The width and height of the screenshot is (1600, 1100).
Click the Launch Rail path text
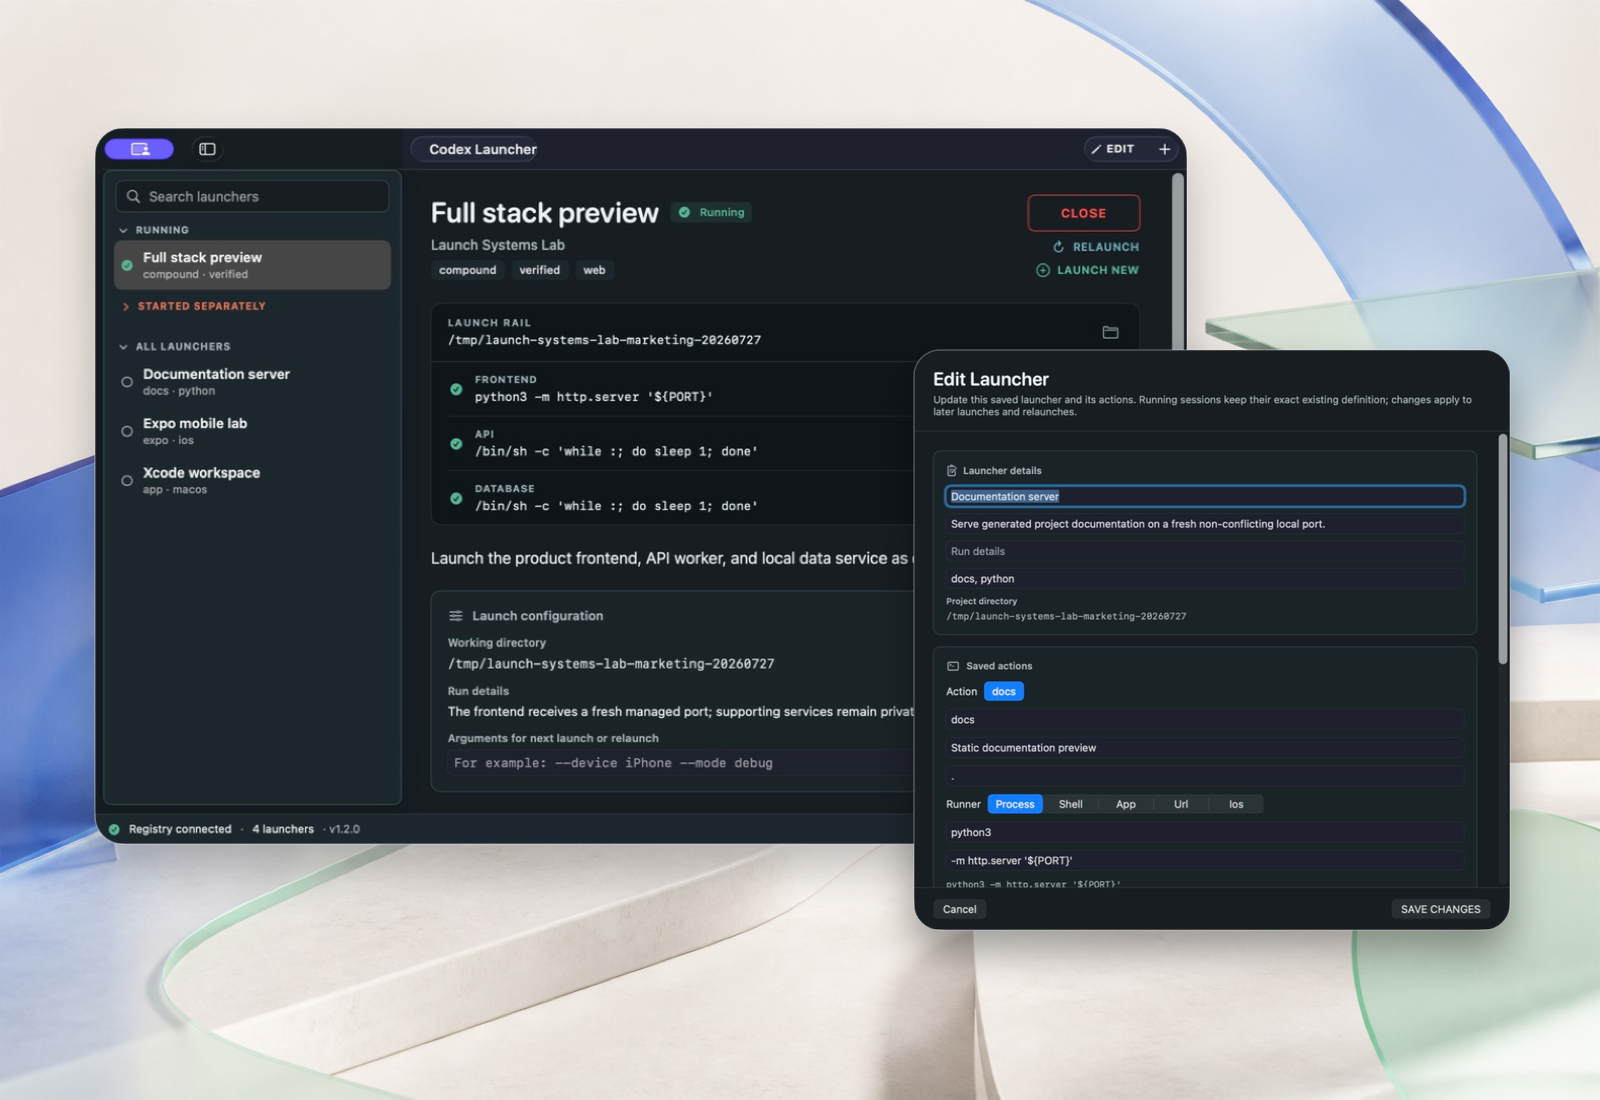pos(604,340)
